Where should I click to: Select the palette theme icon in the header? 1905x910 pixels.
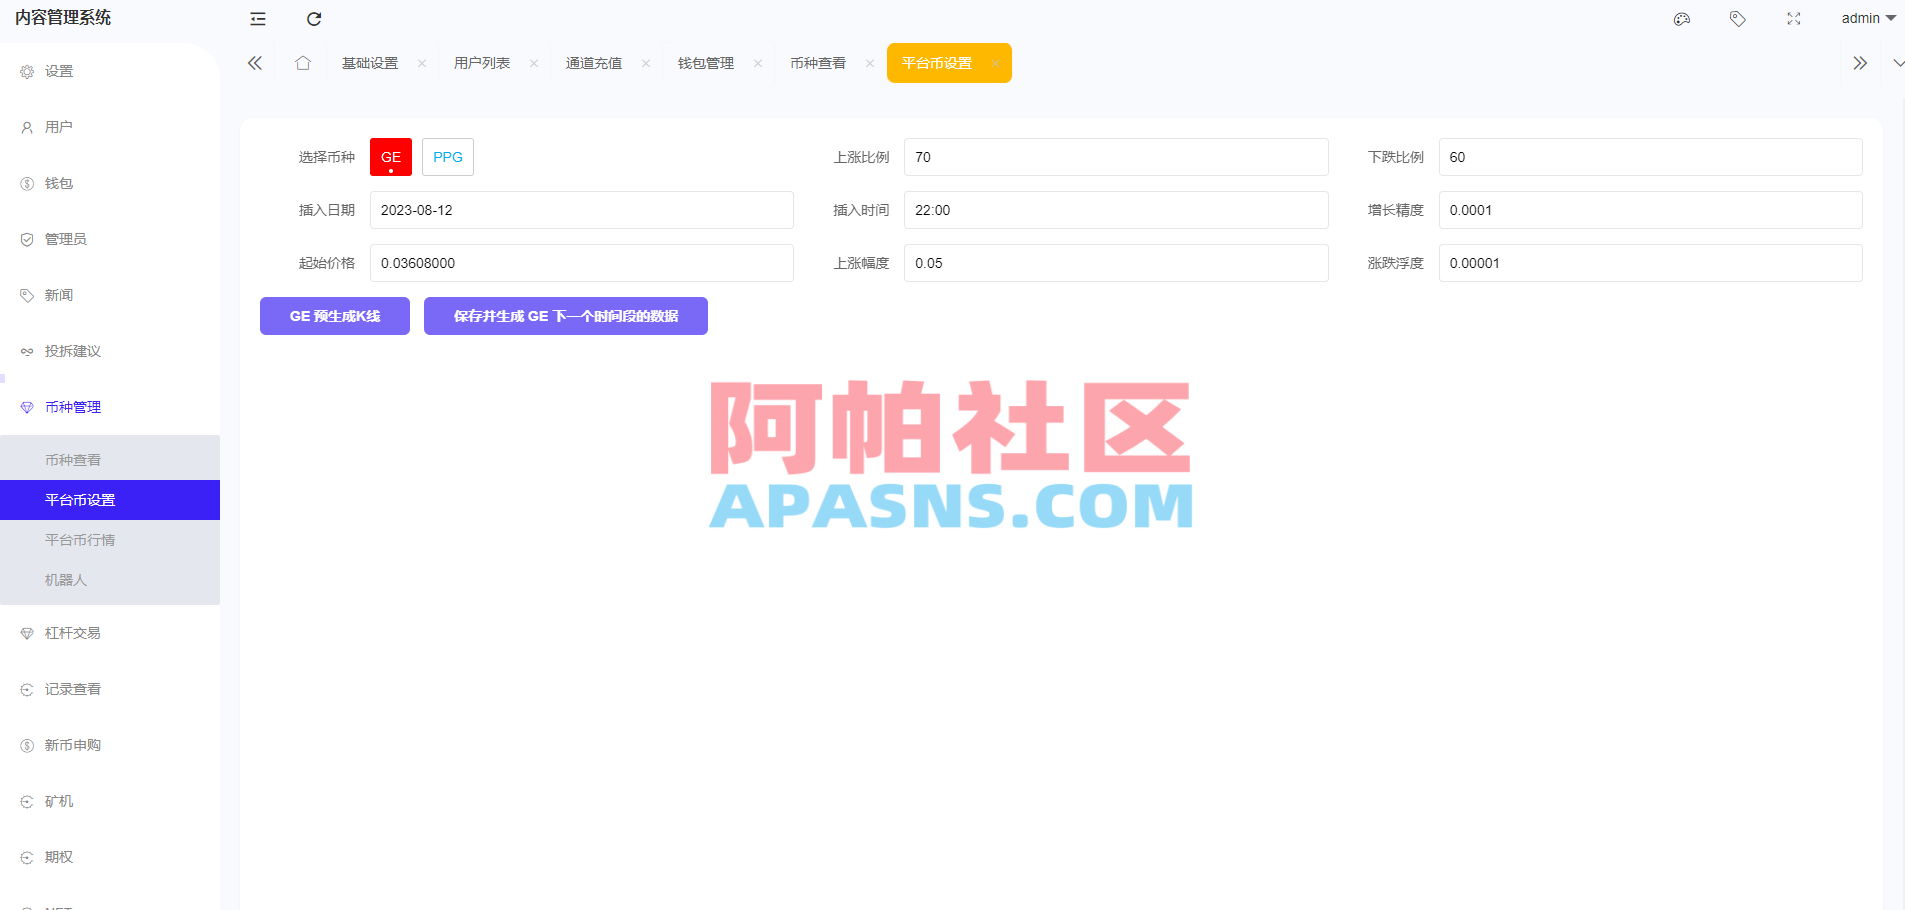point(1682,19)
